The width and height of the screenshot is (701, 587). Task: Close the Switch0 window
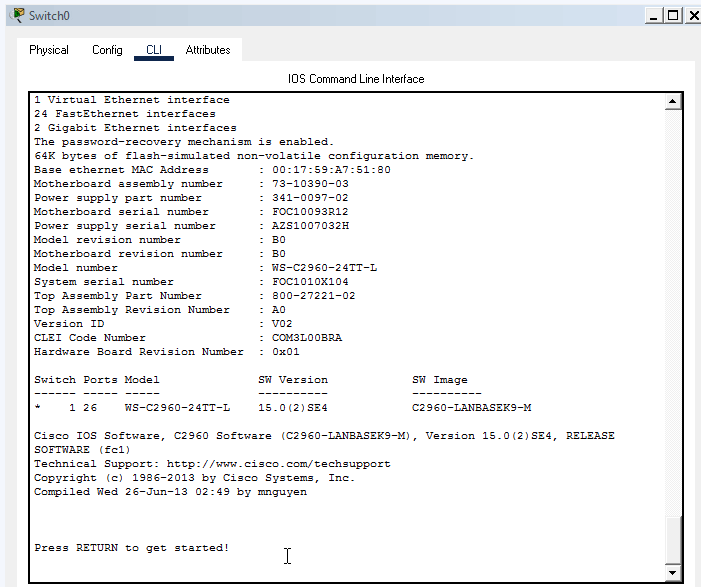pos(690,15)
